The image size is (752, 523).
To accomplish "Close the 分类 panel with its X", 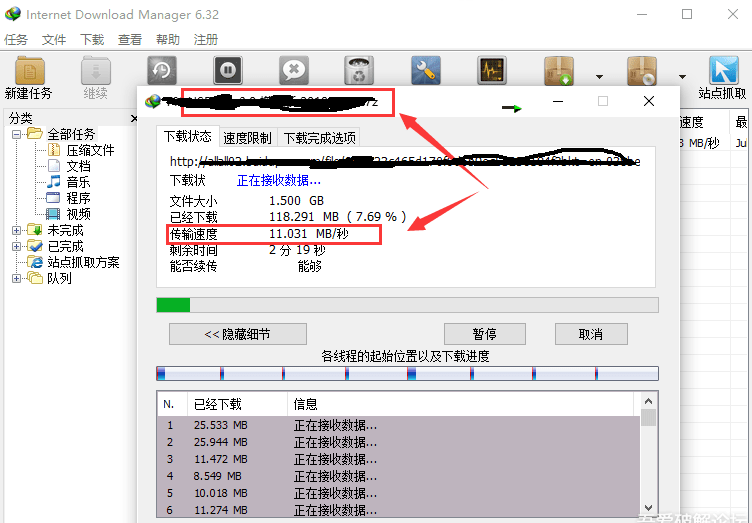I will [134, 118].
